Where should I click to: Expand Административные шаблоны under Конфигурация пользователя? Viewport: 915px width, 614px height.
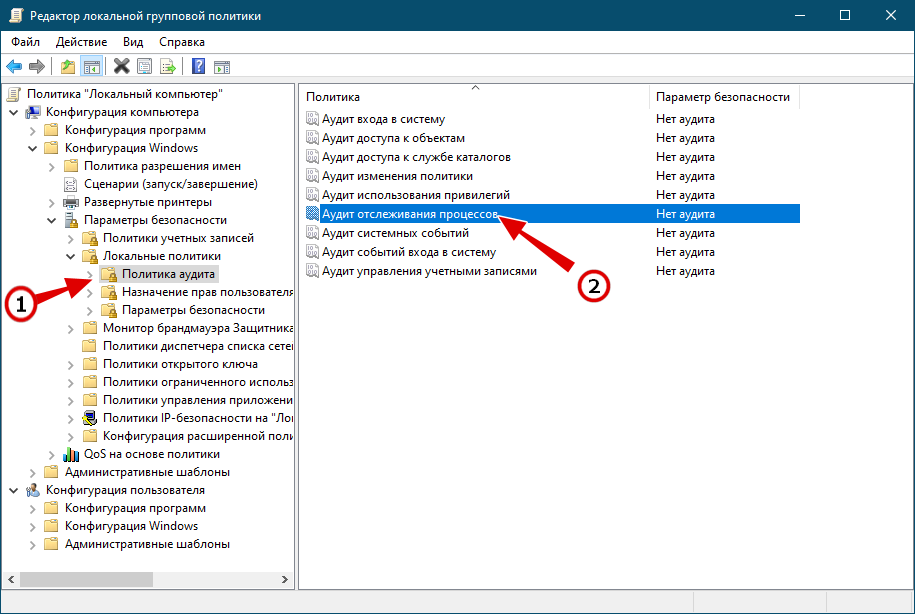coord(33,545)
